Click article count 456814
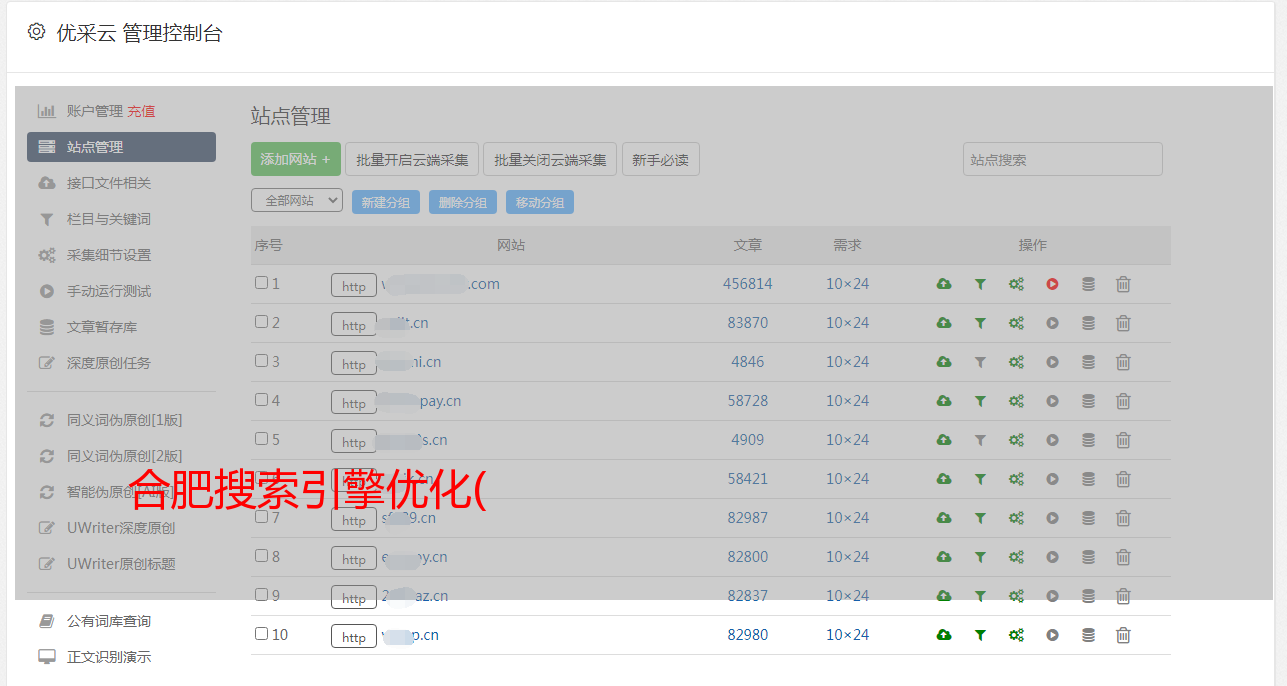 (x=748, y=284)
